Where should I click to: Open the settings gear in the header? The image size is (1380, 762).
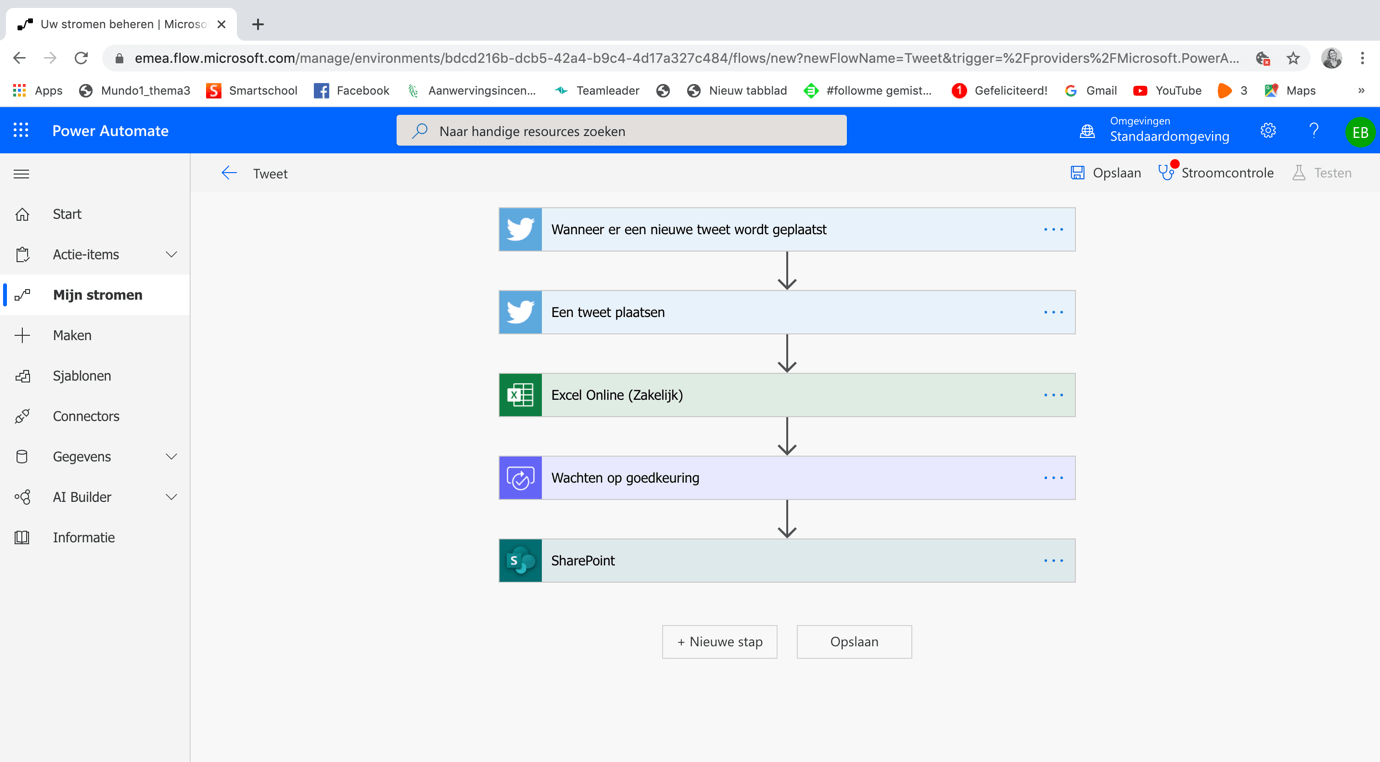click(x=1268, y=131)
